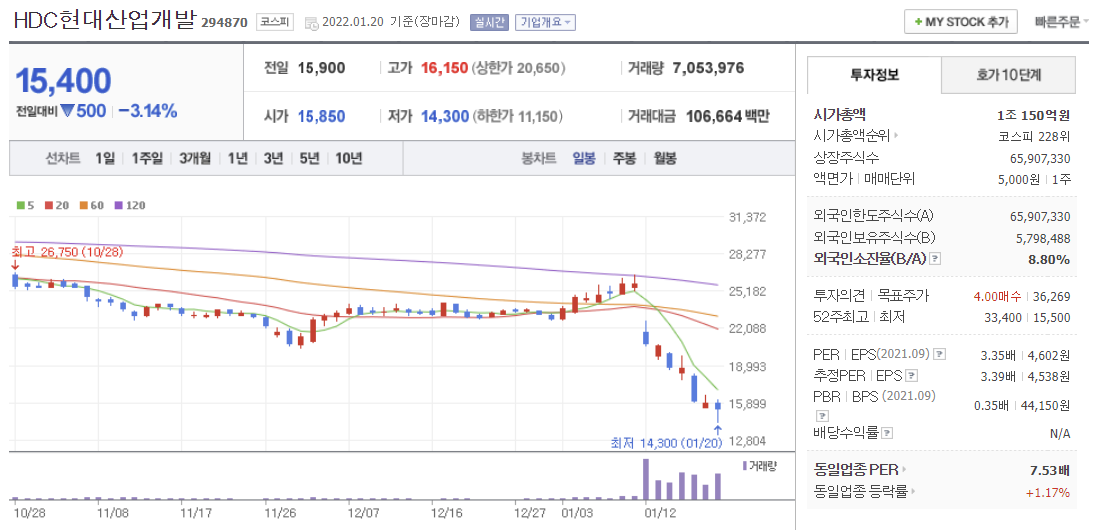Switch to the 투자정보 tab

[874, 75]
